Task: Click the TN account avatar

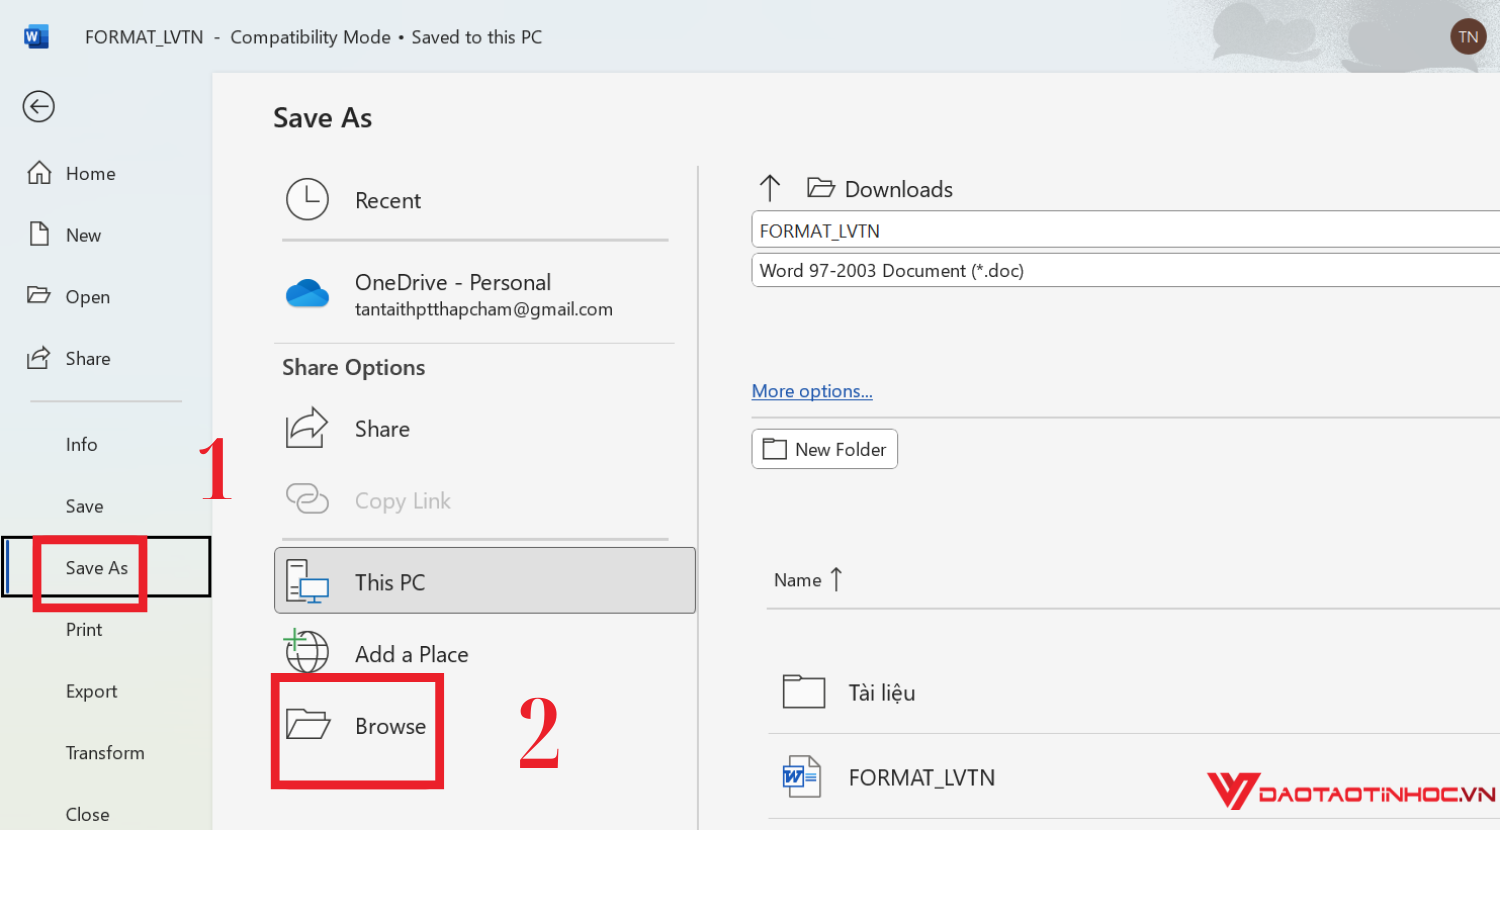Action: click(1468, 36)
